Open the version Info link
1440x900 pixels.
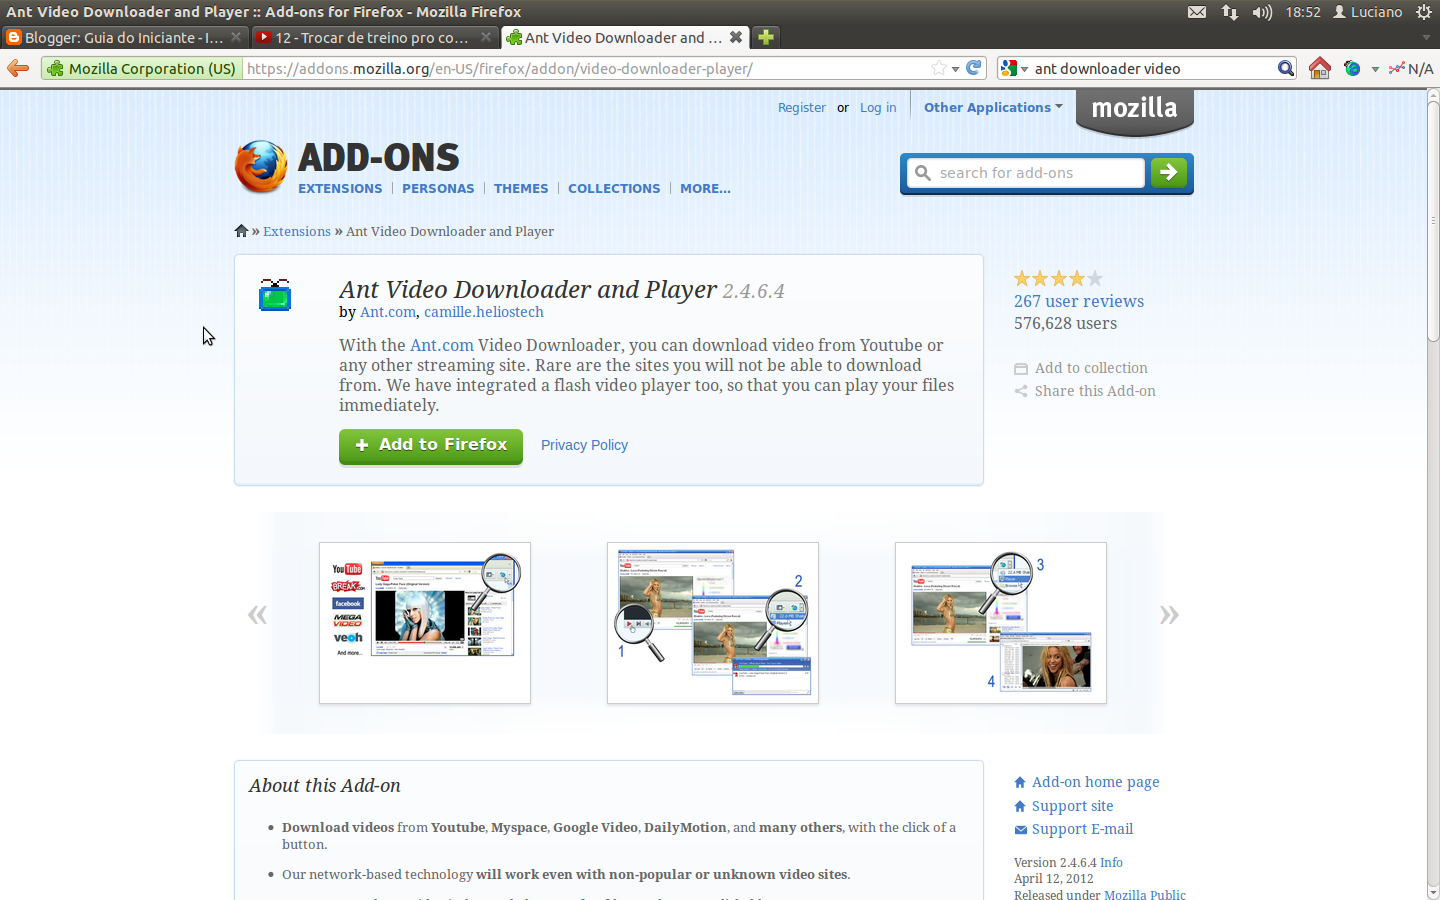(1111, 862)
